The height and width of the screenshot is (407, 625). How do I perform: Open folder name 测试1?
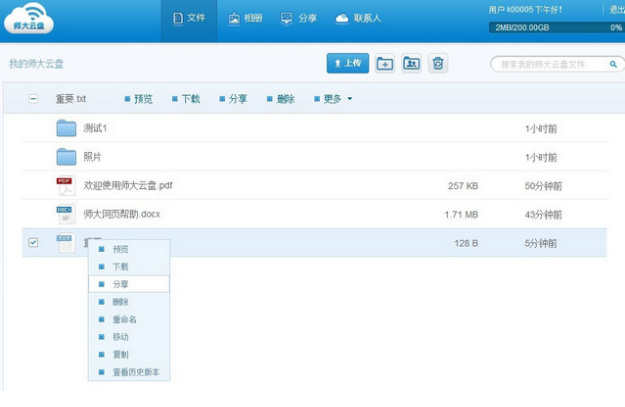[95, 128]
